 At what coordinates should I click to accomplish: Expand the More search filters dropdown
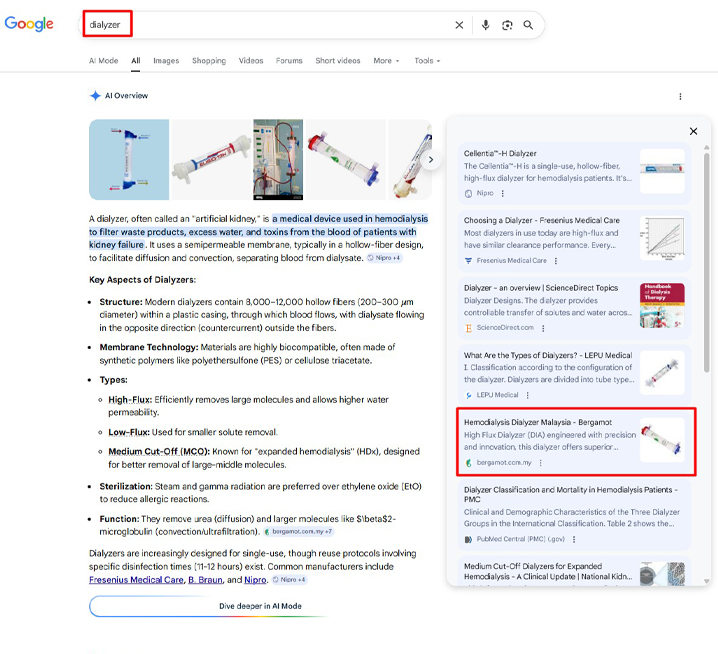pos(386,60)
